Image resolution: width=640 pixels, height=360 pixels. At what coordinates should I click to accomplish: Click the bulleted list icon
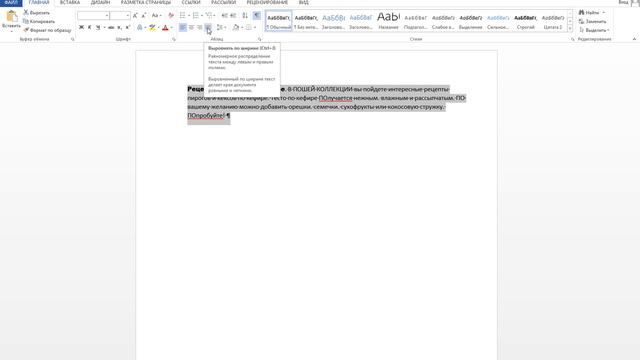coord(182,16)
